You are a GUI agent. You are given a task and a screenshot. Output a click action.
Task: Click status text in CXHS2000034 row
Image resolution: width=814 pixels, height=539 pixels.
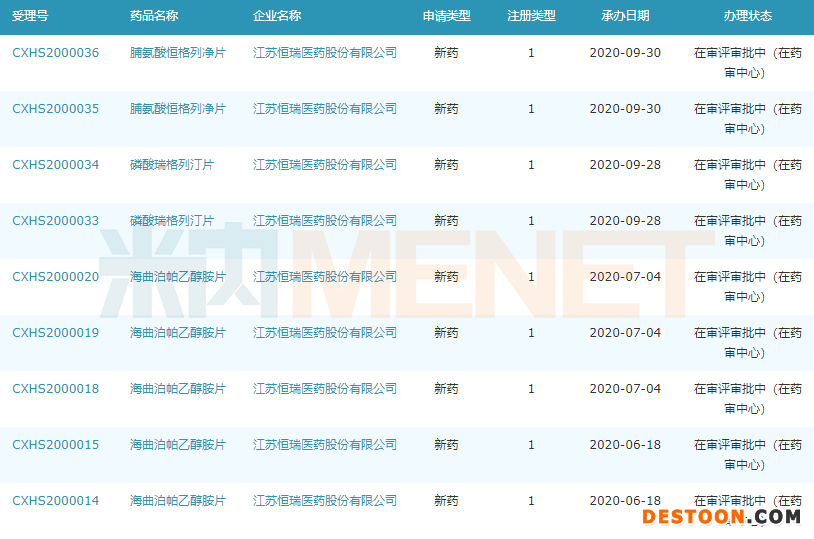click(x=748, y=174)
